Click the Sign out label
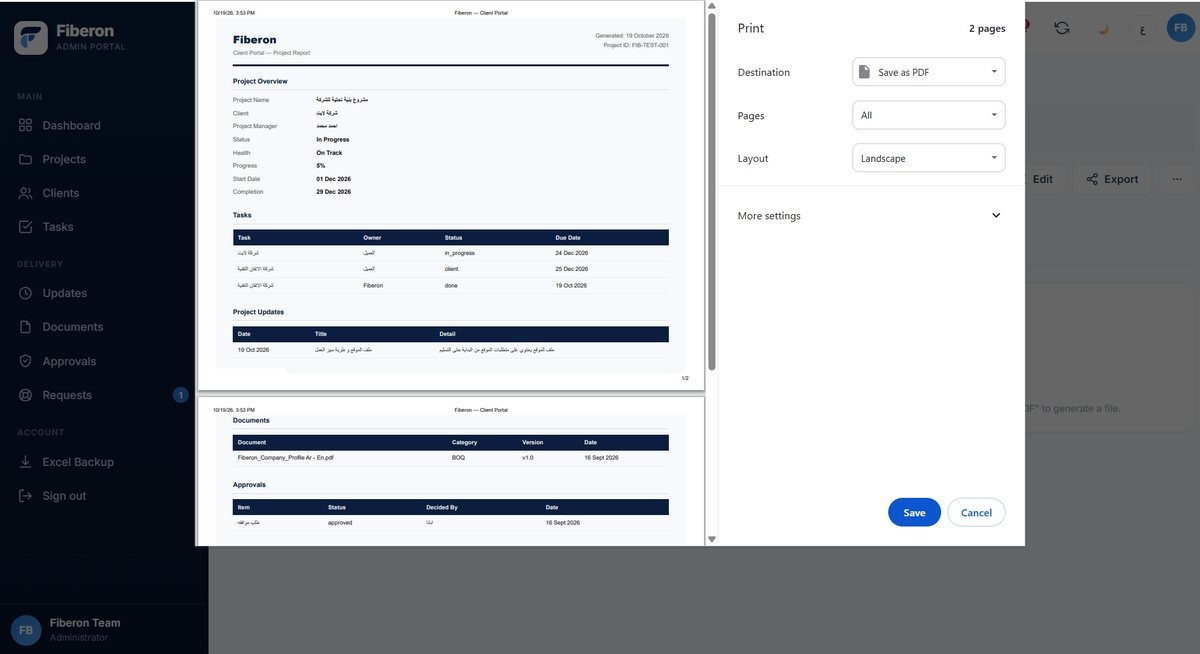 (64, 496)
